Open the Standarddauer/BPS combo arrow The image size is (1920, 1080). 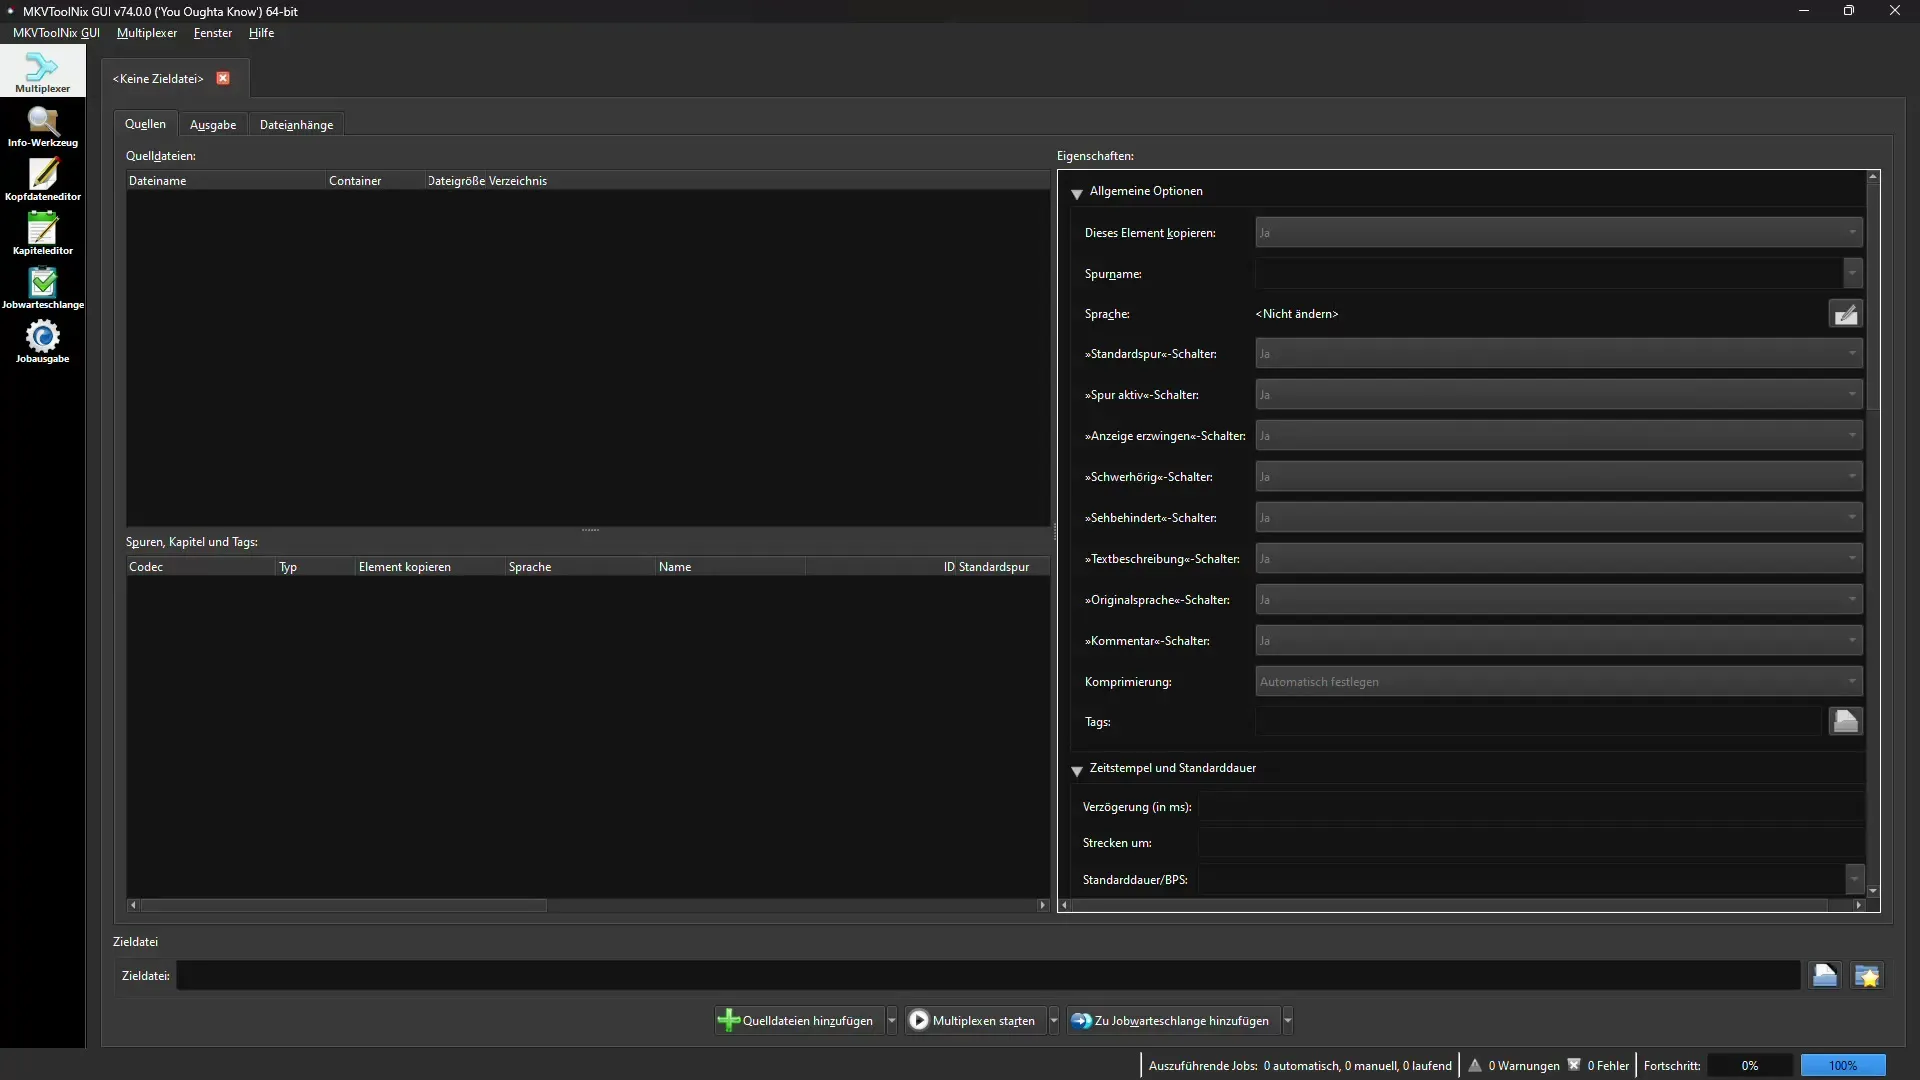[x=1855, y=879]
